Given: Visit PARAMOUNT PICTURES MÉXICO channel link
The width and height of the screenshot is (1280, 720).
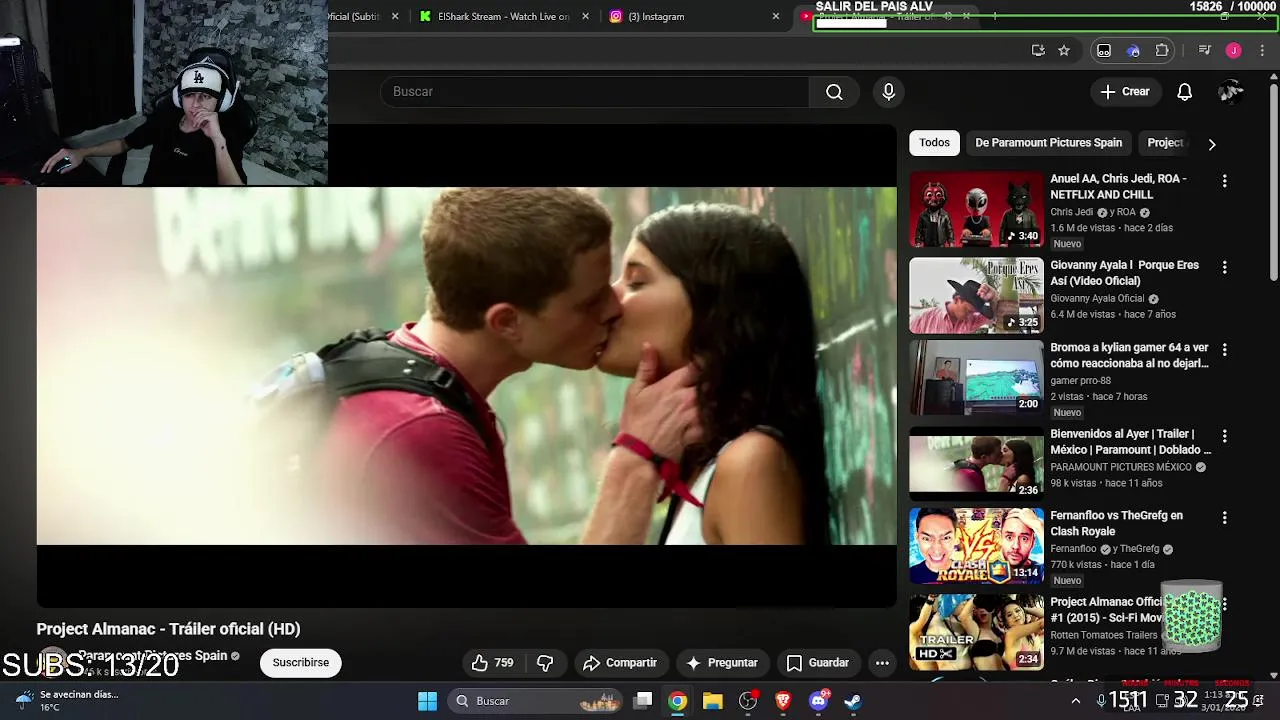Looking at the screenshot, I should point(1120,467).
